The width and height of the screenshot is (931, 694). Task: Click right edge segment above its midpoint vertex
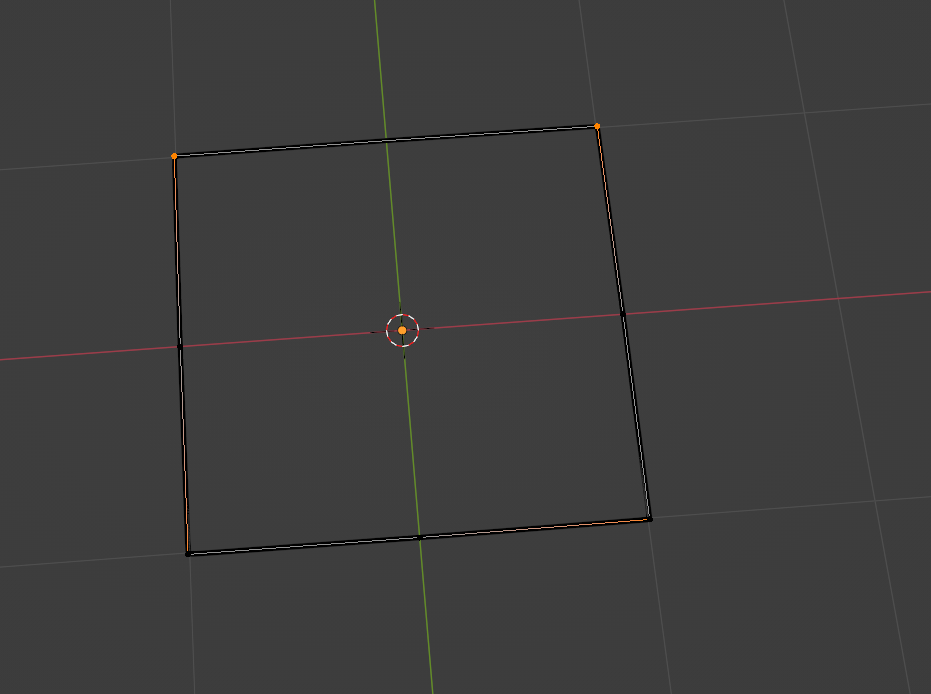tap(610, 220)
